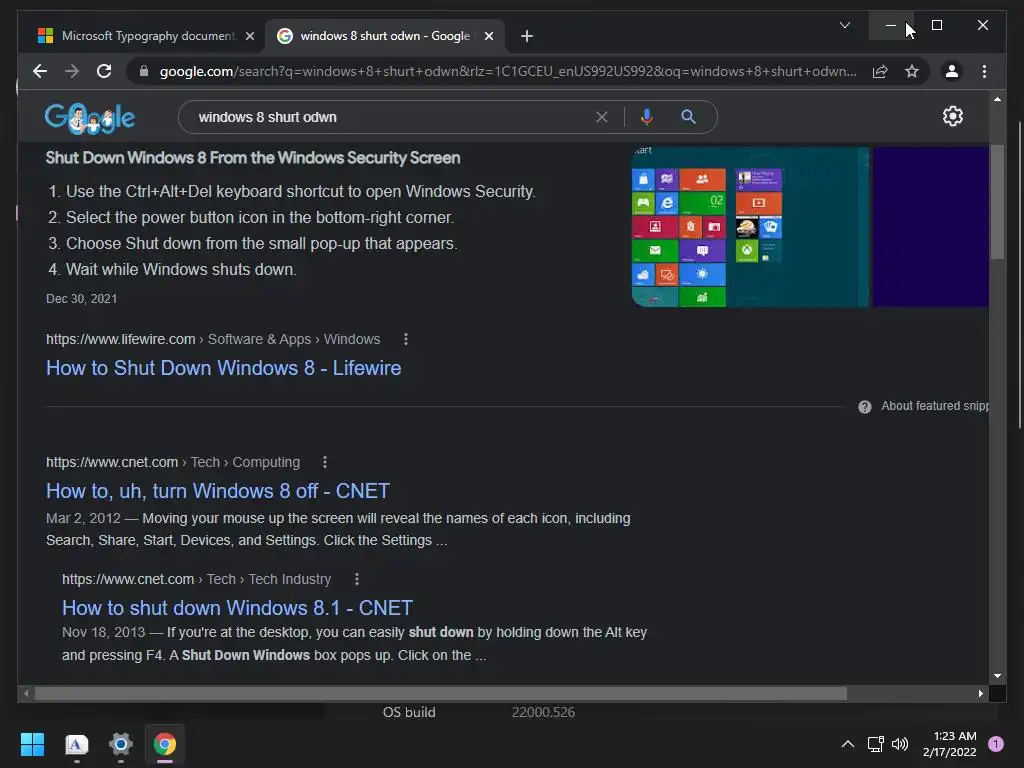Viewport: 1024px width, 768px height.
Task: Click the down arrow of vertical scrollbar
Action: [997, 676]
